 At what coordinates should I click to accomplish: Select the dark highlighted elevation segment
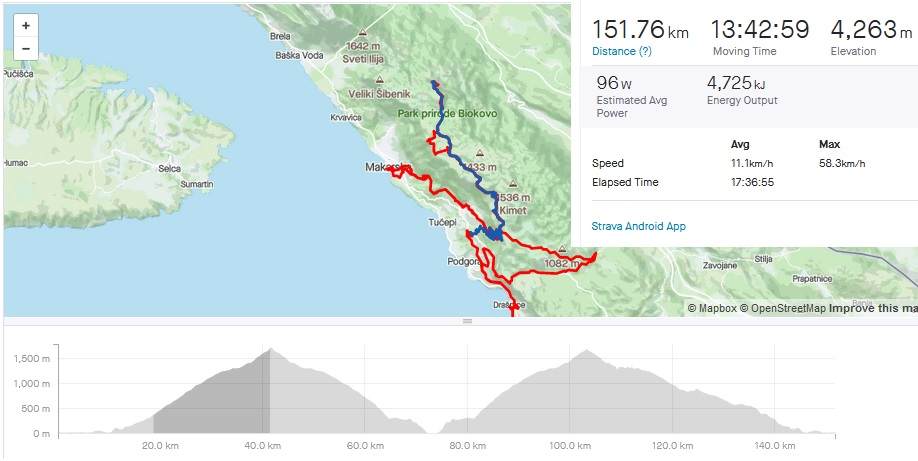[x=211, y=391]
